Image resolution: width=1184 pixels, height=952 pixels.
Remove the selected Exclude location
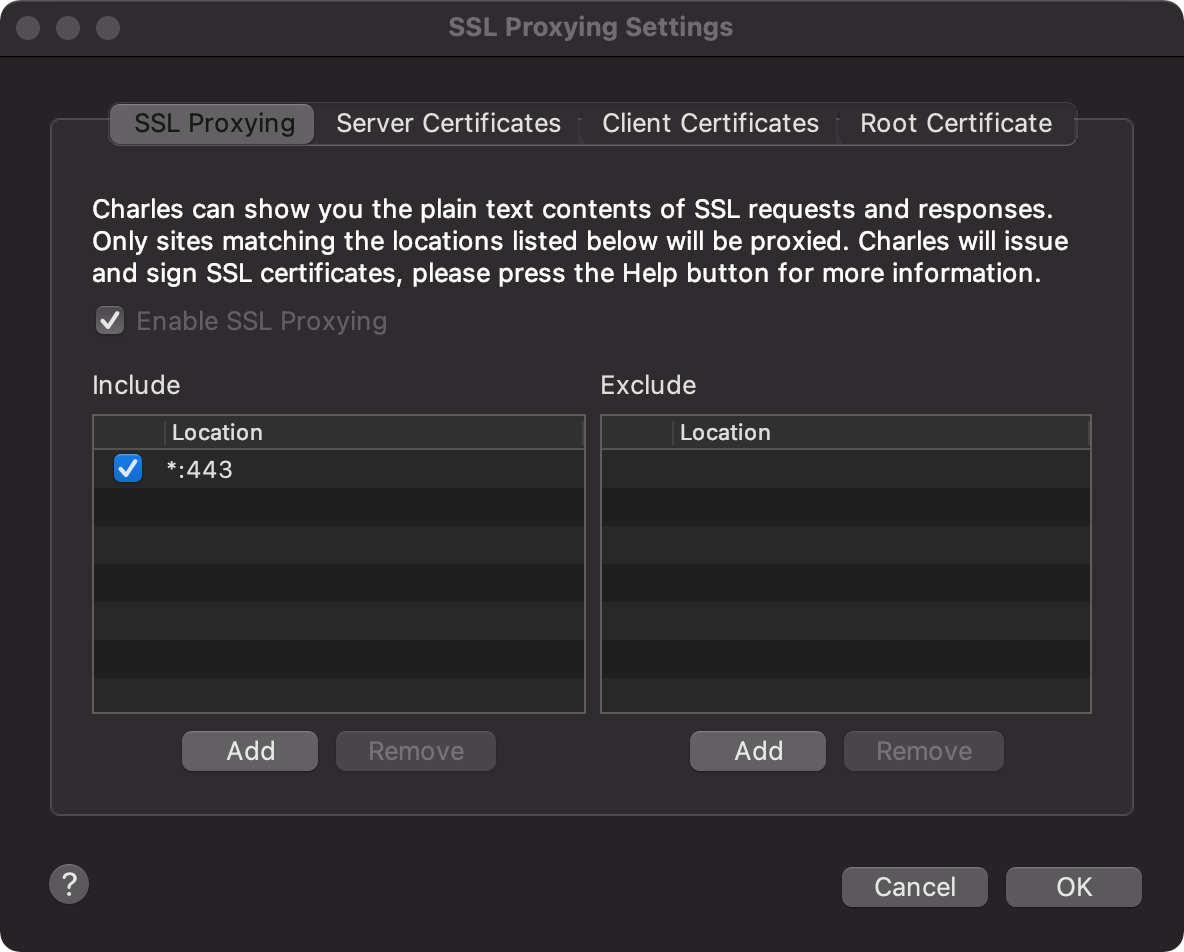[924, 751]
